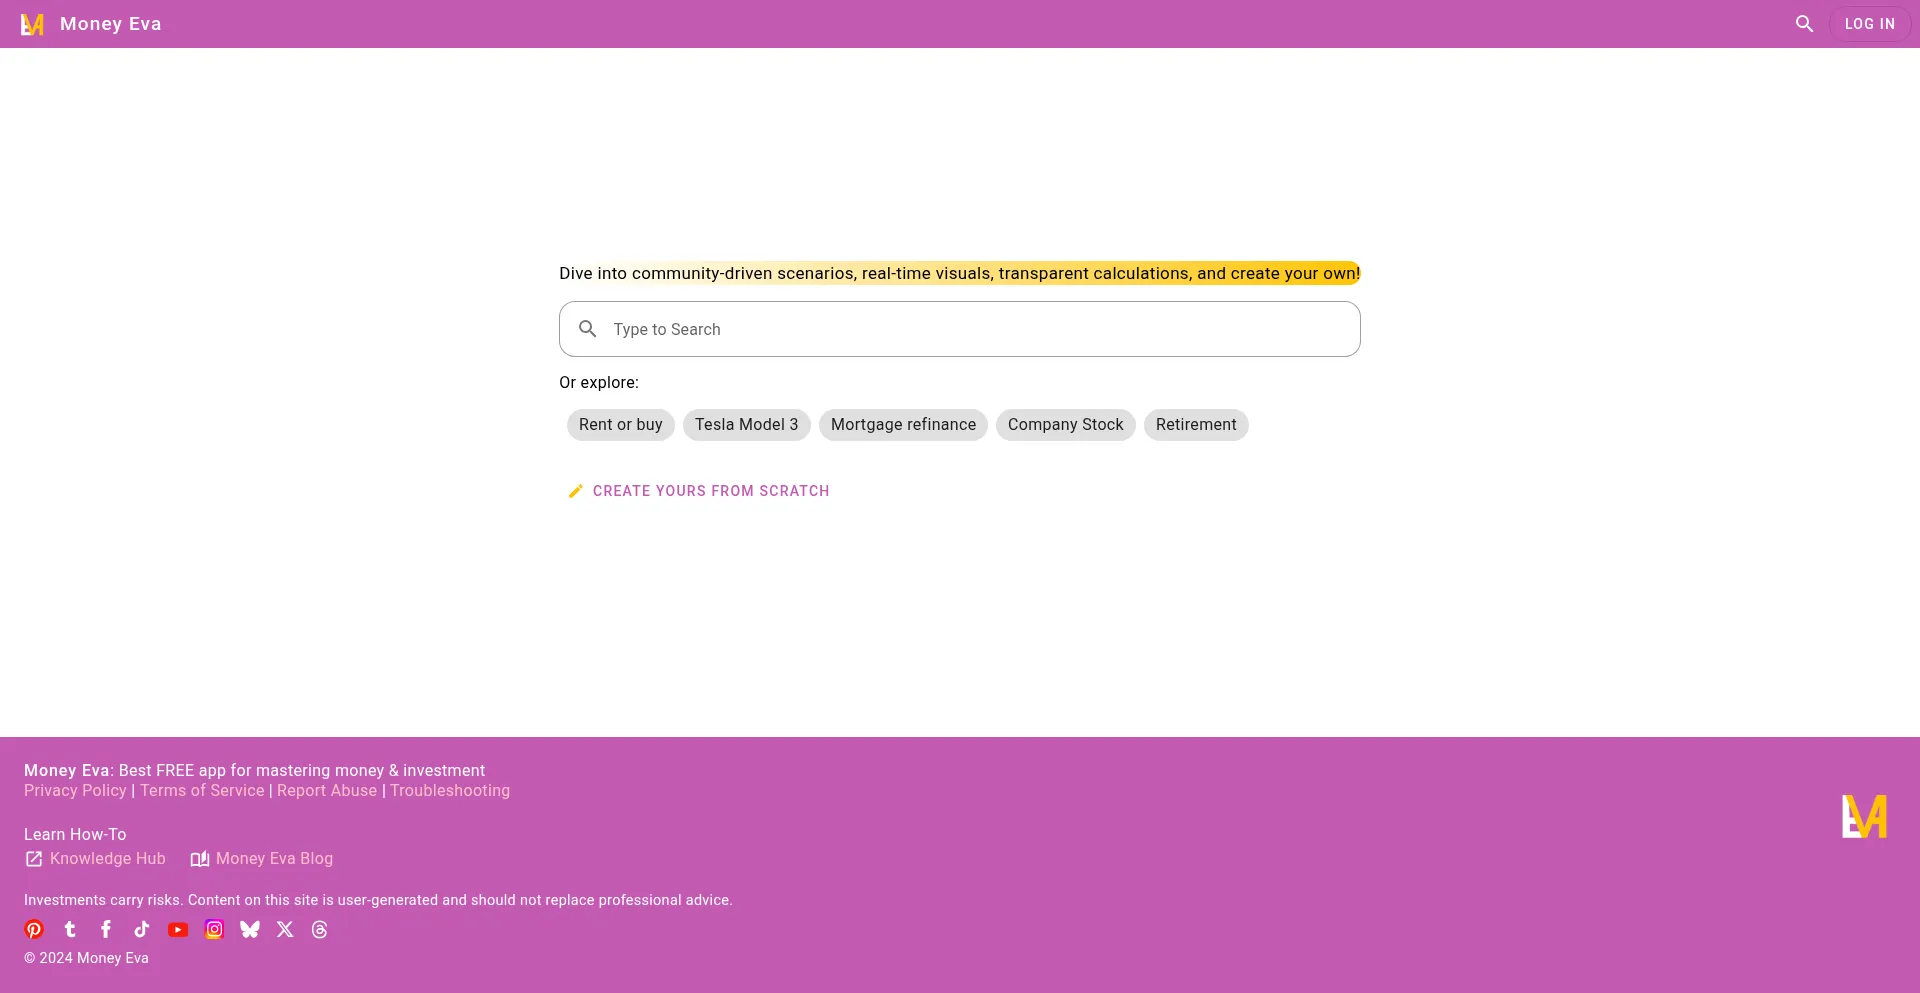Click the Money Eva logo in header
The image size is (1920, 993).
pos(33,24)
